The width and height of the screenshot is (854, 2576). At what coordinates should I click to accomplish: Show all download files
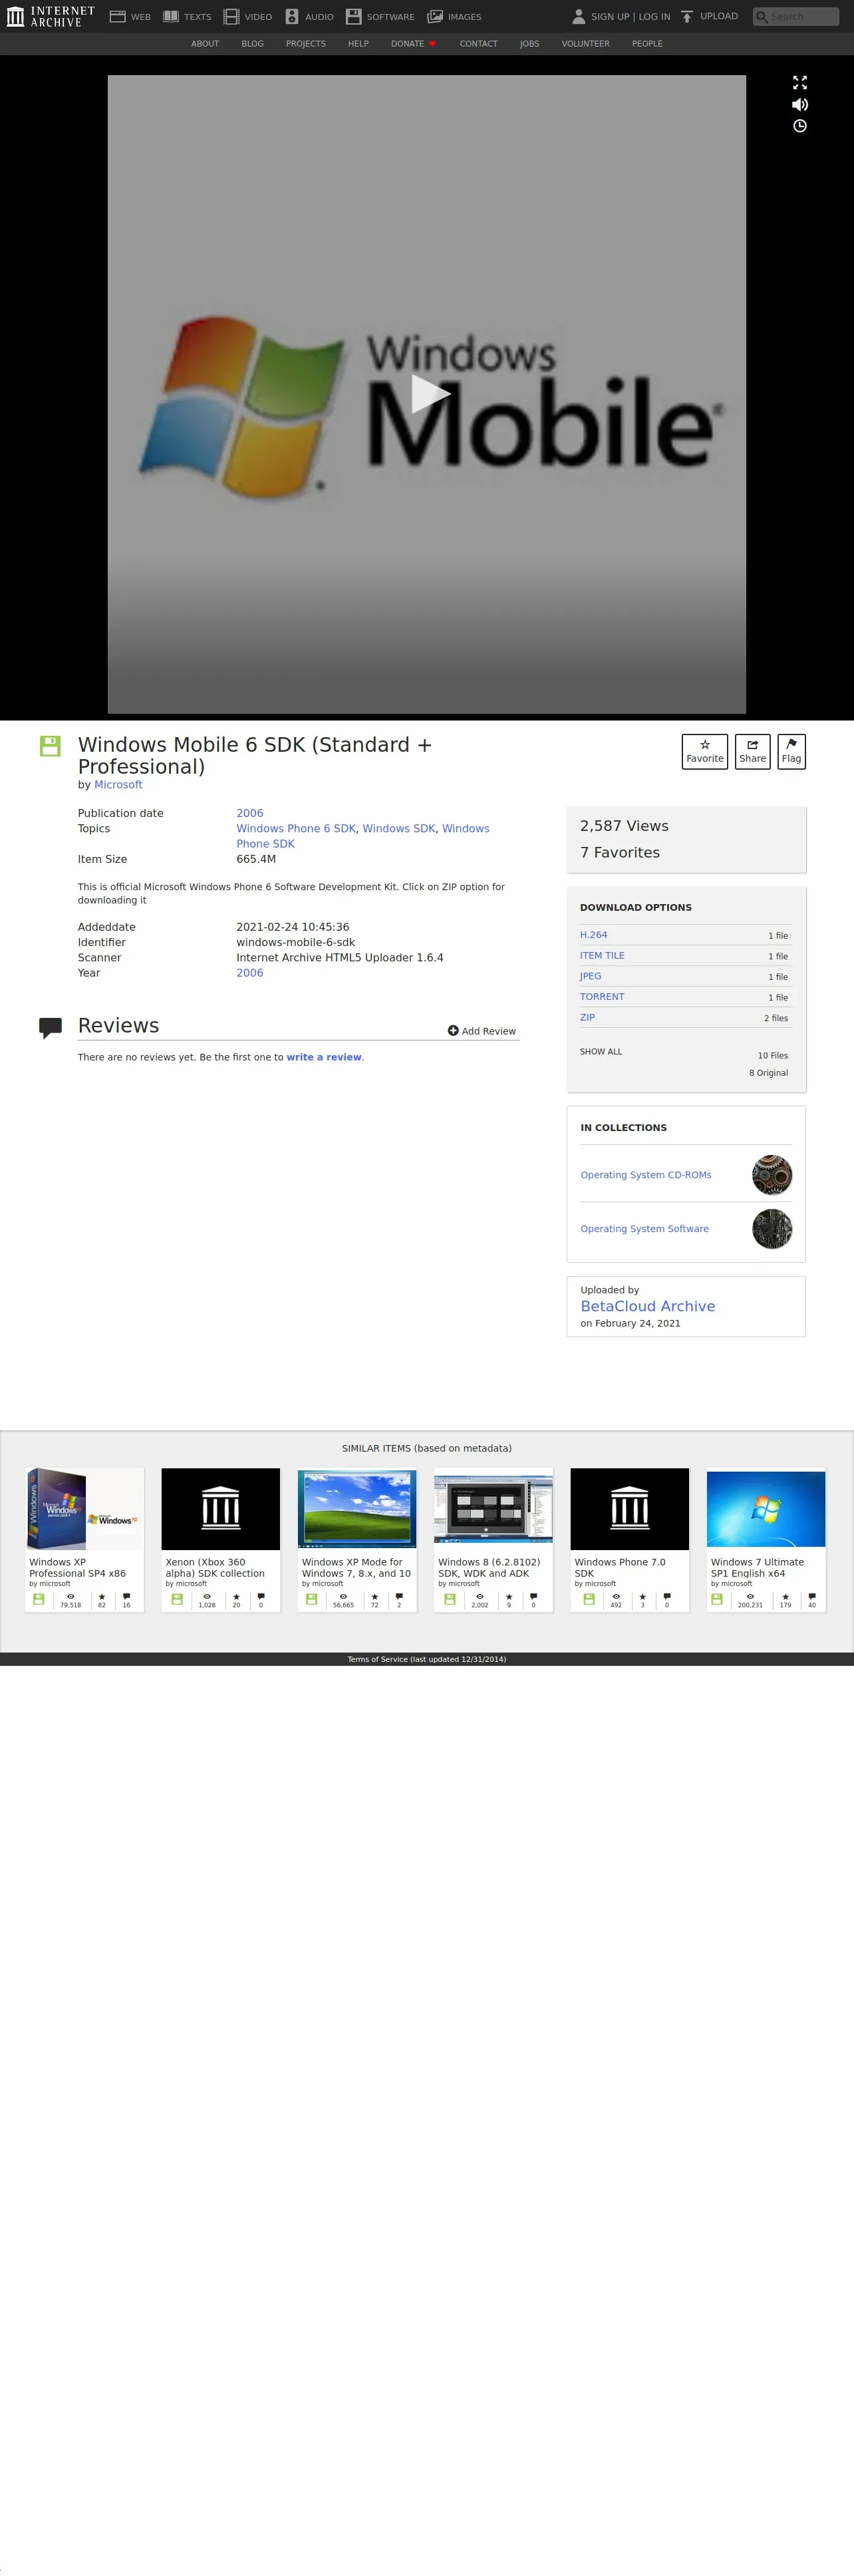(601, 1052)
